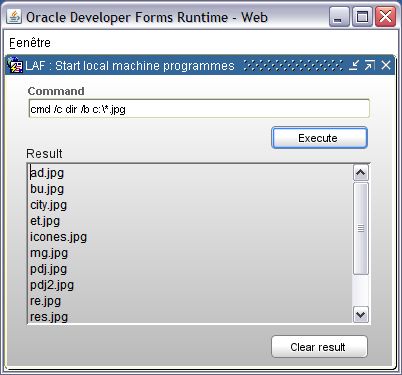The height and width of the screenshot is (375, 402).
Task: Click the Execute button
Action: 319,138
